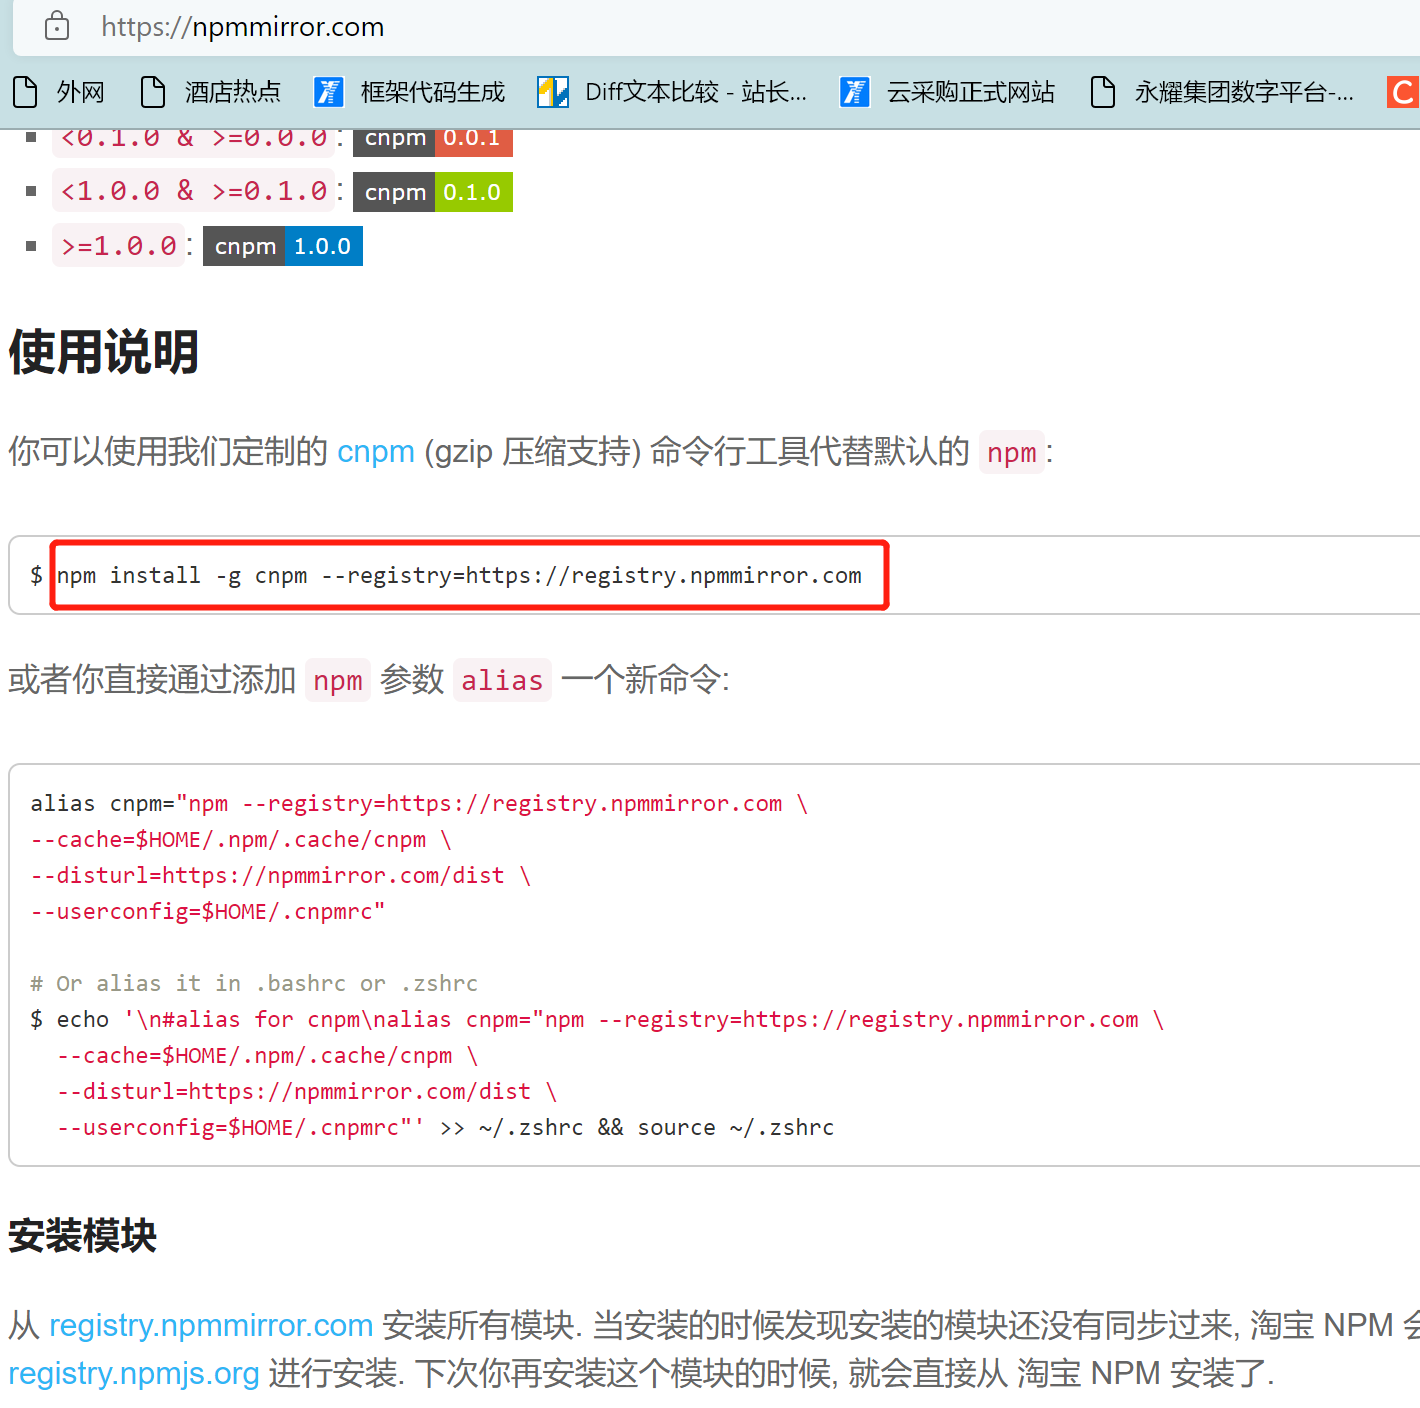The height and width of the screenshot is (1408, 1420).
Task: Click the '<1.0.0 & >=0.1.0' version range
Action: click(194, 191)
